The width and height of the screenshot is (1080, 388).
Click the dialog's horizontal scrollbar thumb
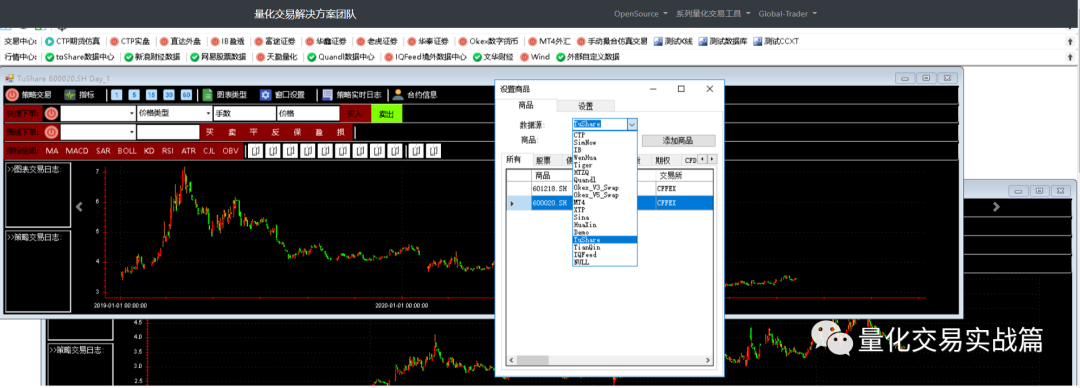pos(532,360)
